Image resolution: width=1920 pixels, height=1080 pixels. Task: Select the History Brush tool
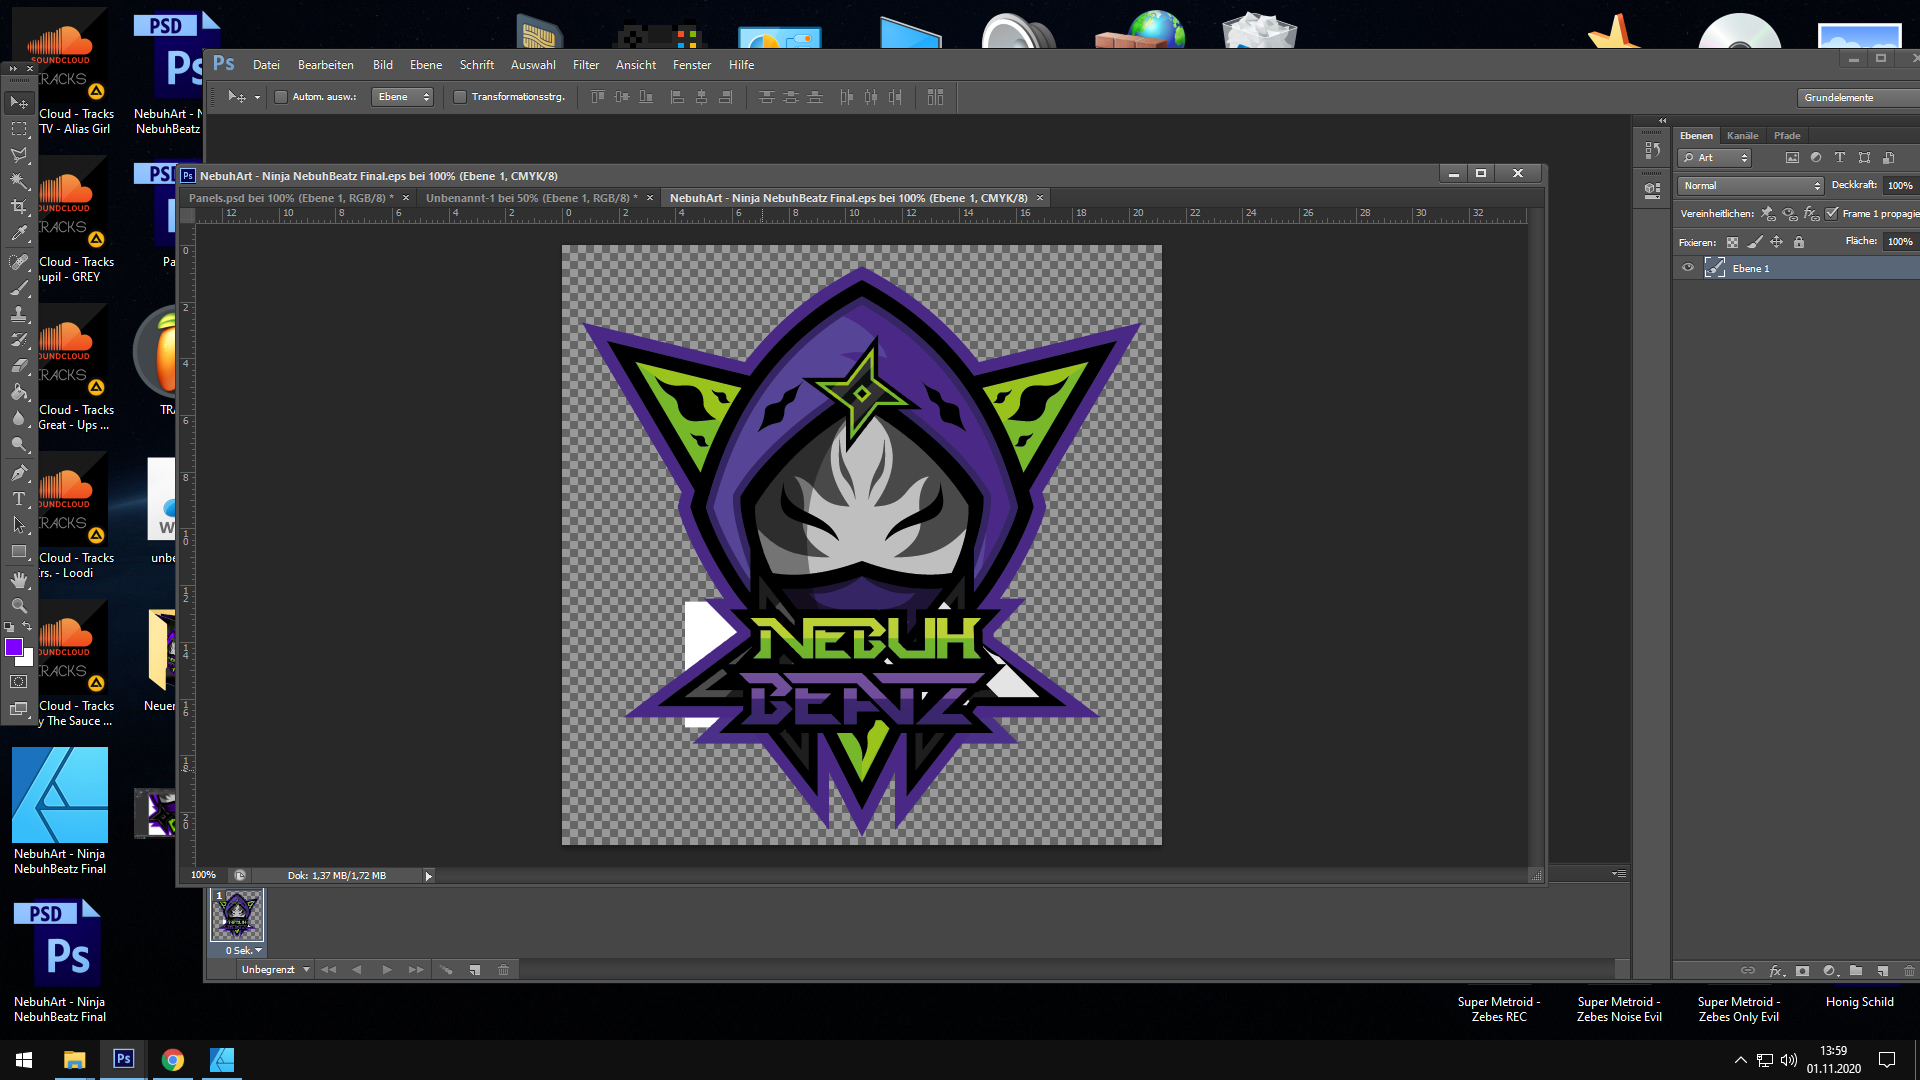pyautogui.click(x=19, y=340)
